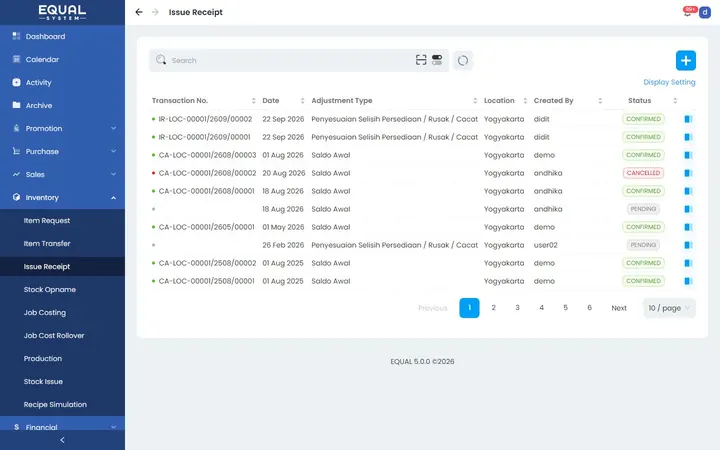The height and width of the screenshot is (450, 720).
Task: Click the barcode scan icon in search
Action: [x=421, y=60]
